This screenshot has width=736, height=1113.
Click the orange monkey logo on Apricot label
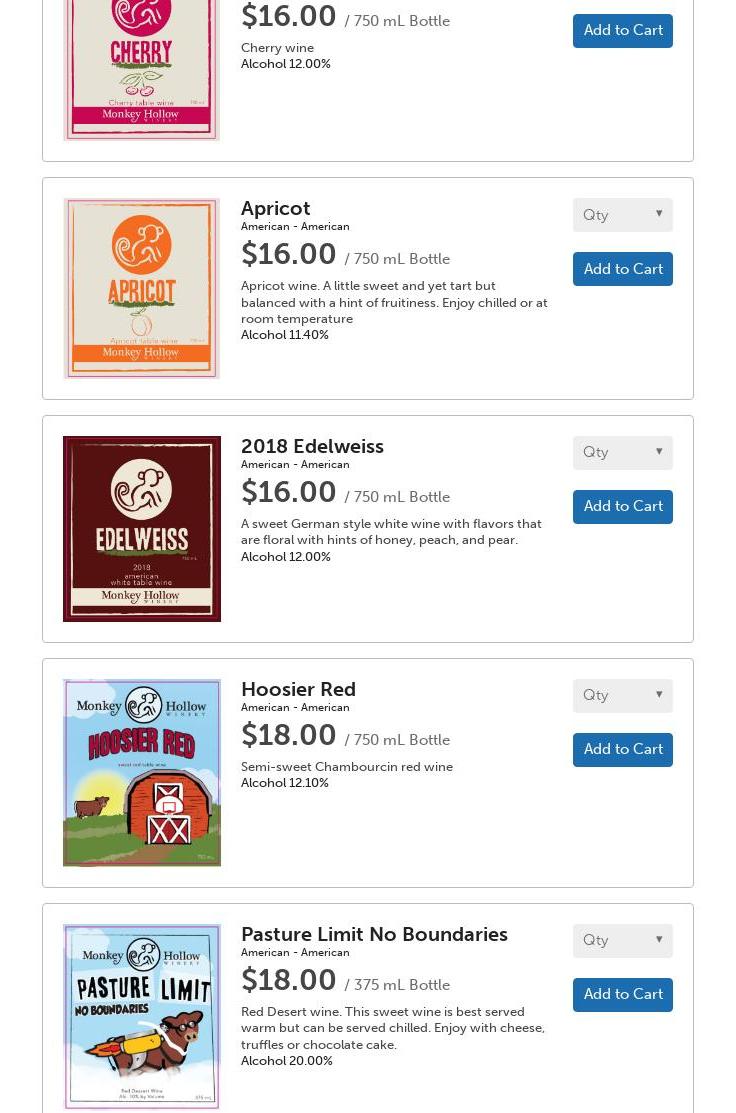141,245
